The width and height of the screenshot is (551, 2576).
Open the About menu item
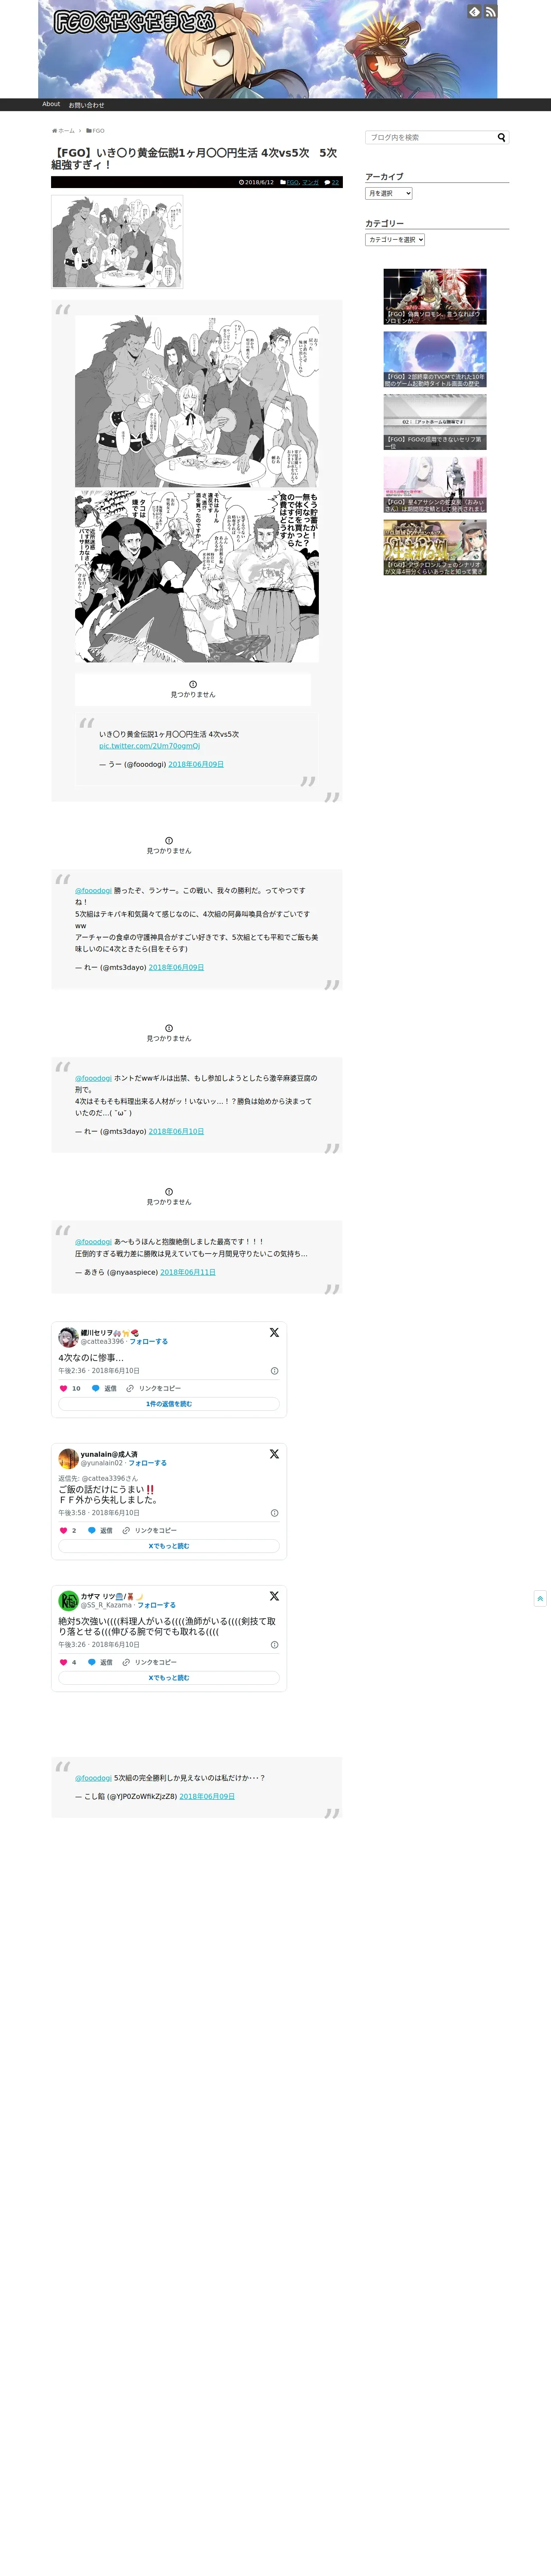51,104
